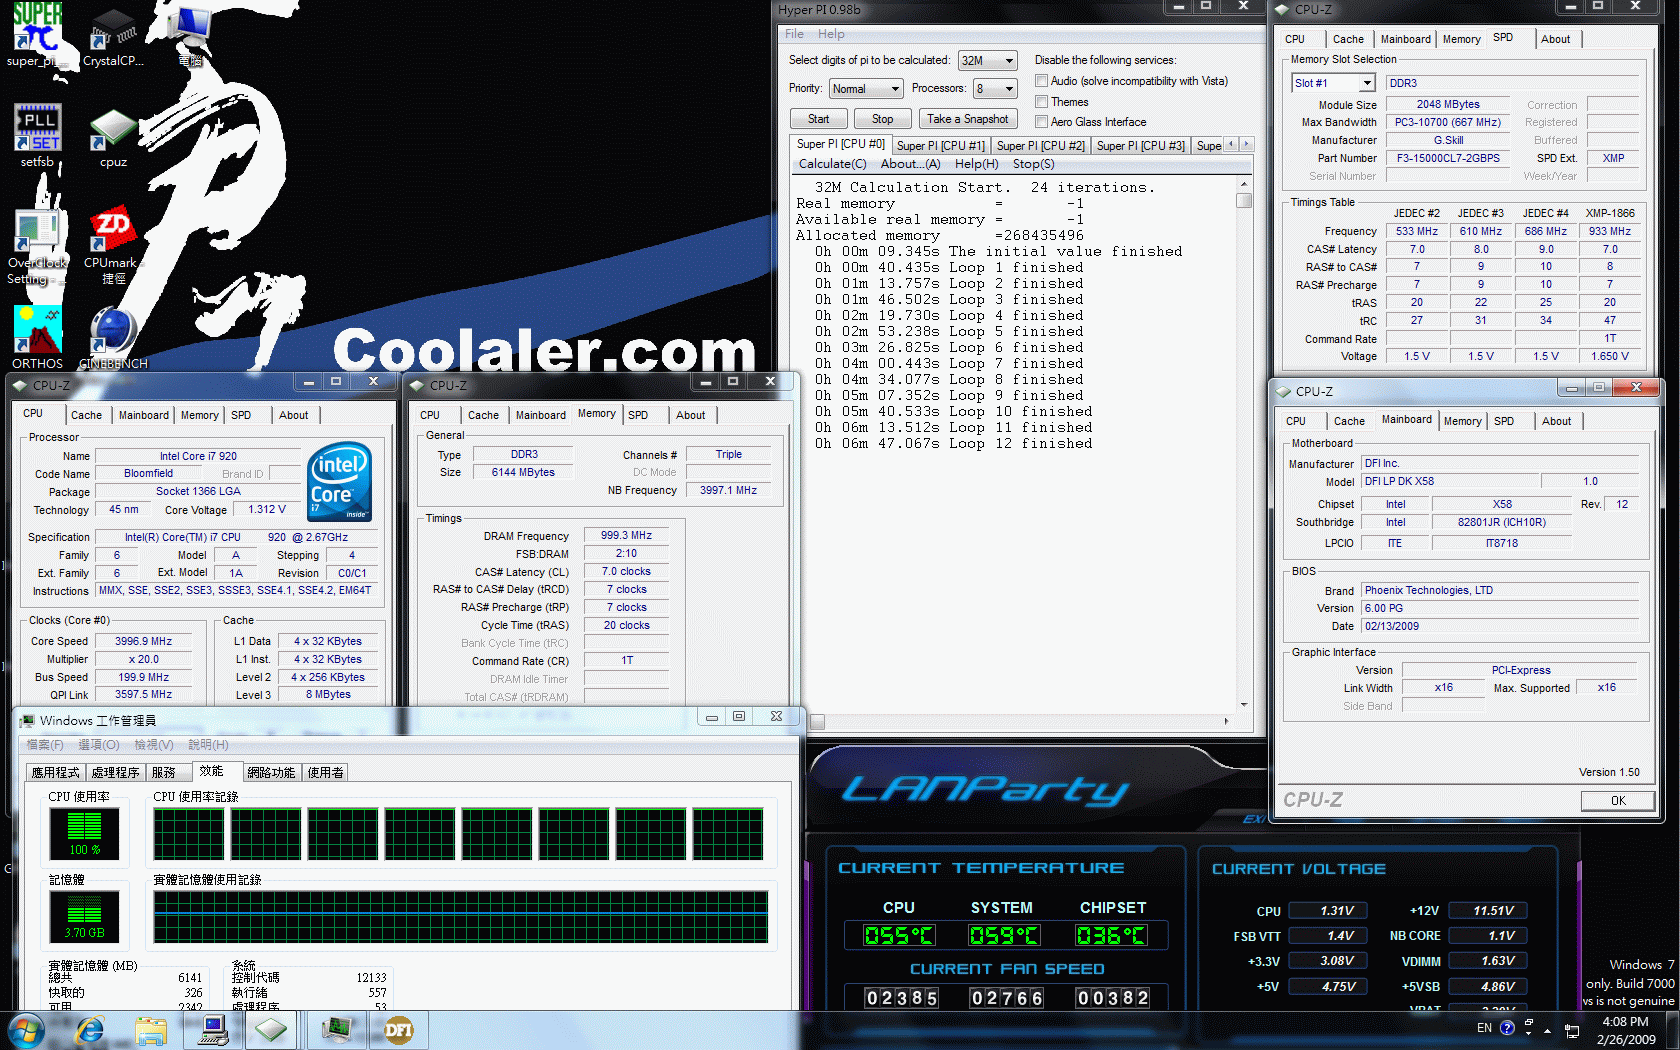Select the CINEBENCH desktop icon
The width and height of the screenshot is (1680, 1050).
coord(113,338)
